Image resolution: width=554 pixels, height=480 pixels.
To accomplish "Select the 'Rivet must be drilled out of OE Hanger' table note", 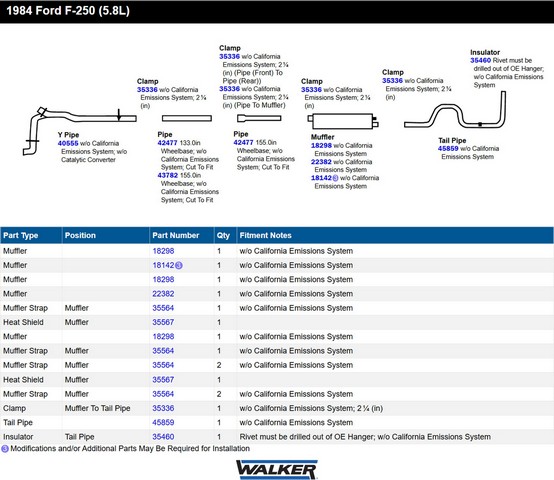I will coord(365,437).
